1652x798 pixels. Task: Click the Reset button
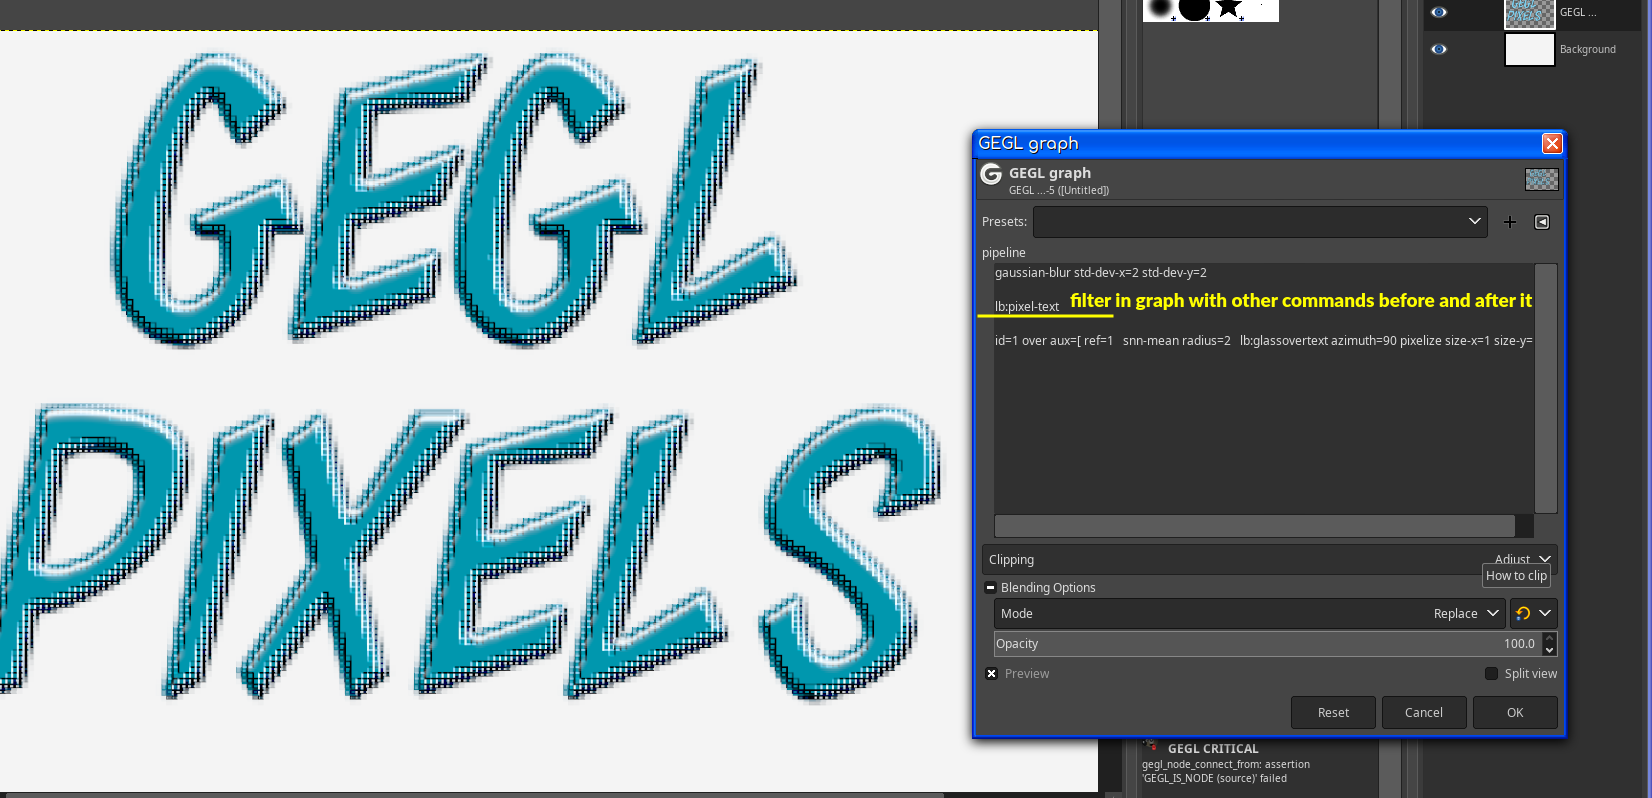pyautogui.click(x=1333, y=713)
